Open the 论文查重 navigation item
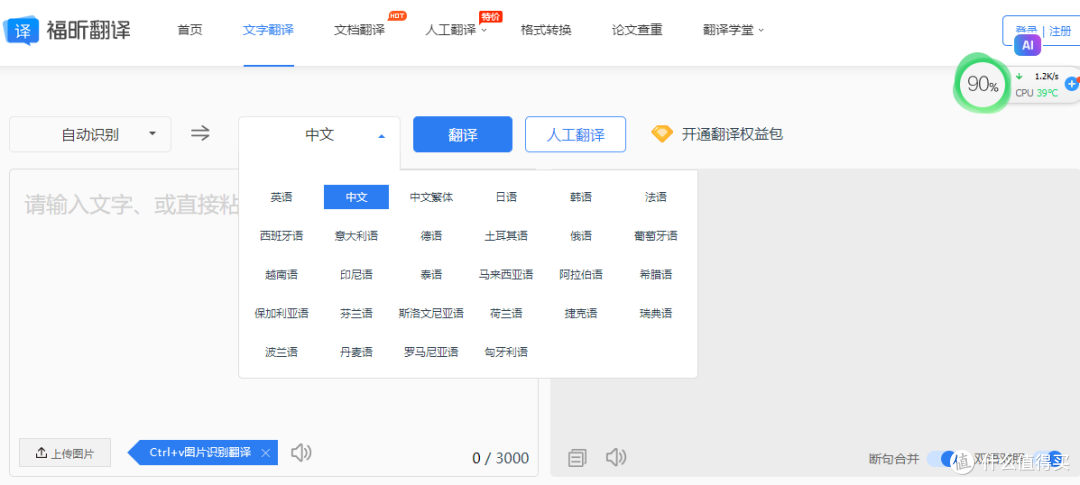Screen dimensions: 1080x485 tap(637, 30)
